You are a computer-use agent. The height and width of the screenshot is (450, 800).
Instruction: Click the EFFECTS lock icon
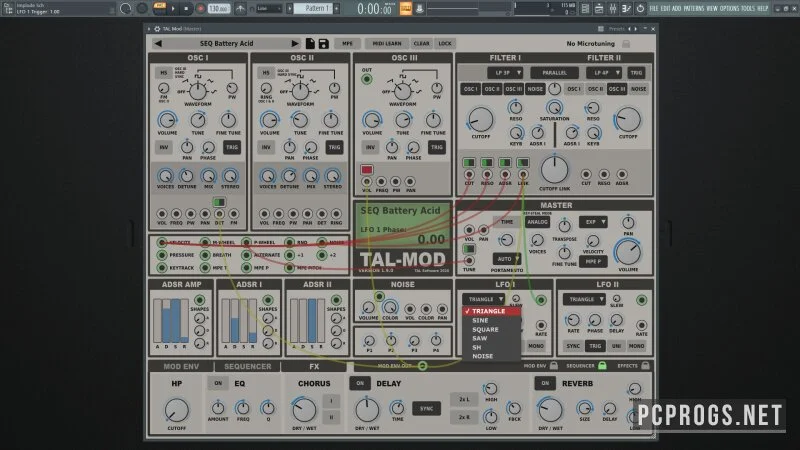coord(645,365)
